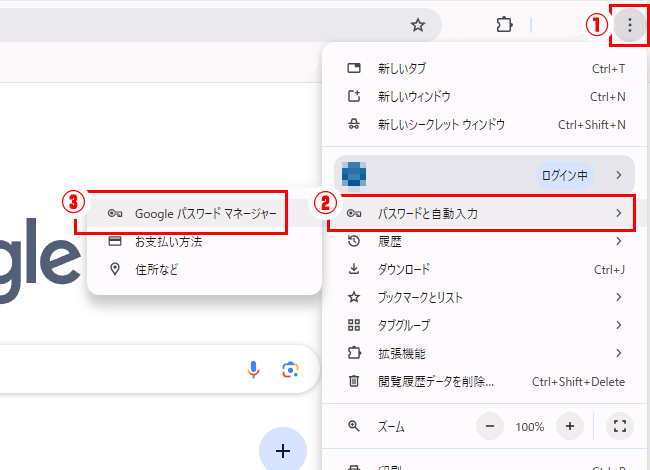Screen dimensions: 650x470
Task: Open the Extensions puzzle icon in toolbar
Action: click(x=504, y=25)
